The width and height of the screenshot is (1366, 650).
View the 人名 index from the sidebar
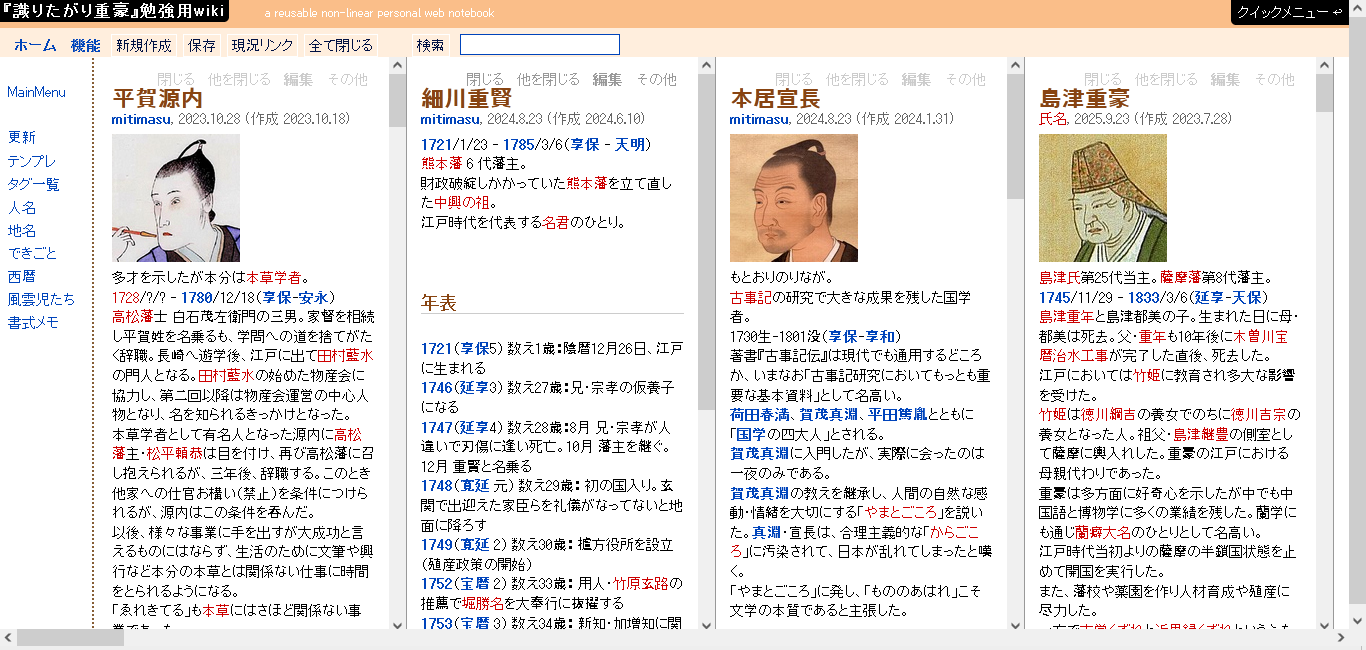click(x=25, y=209)
